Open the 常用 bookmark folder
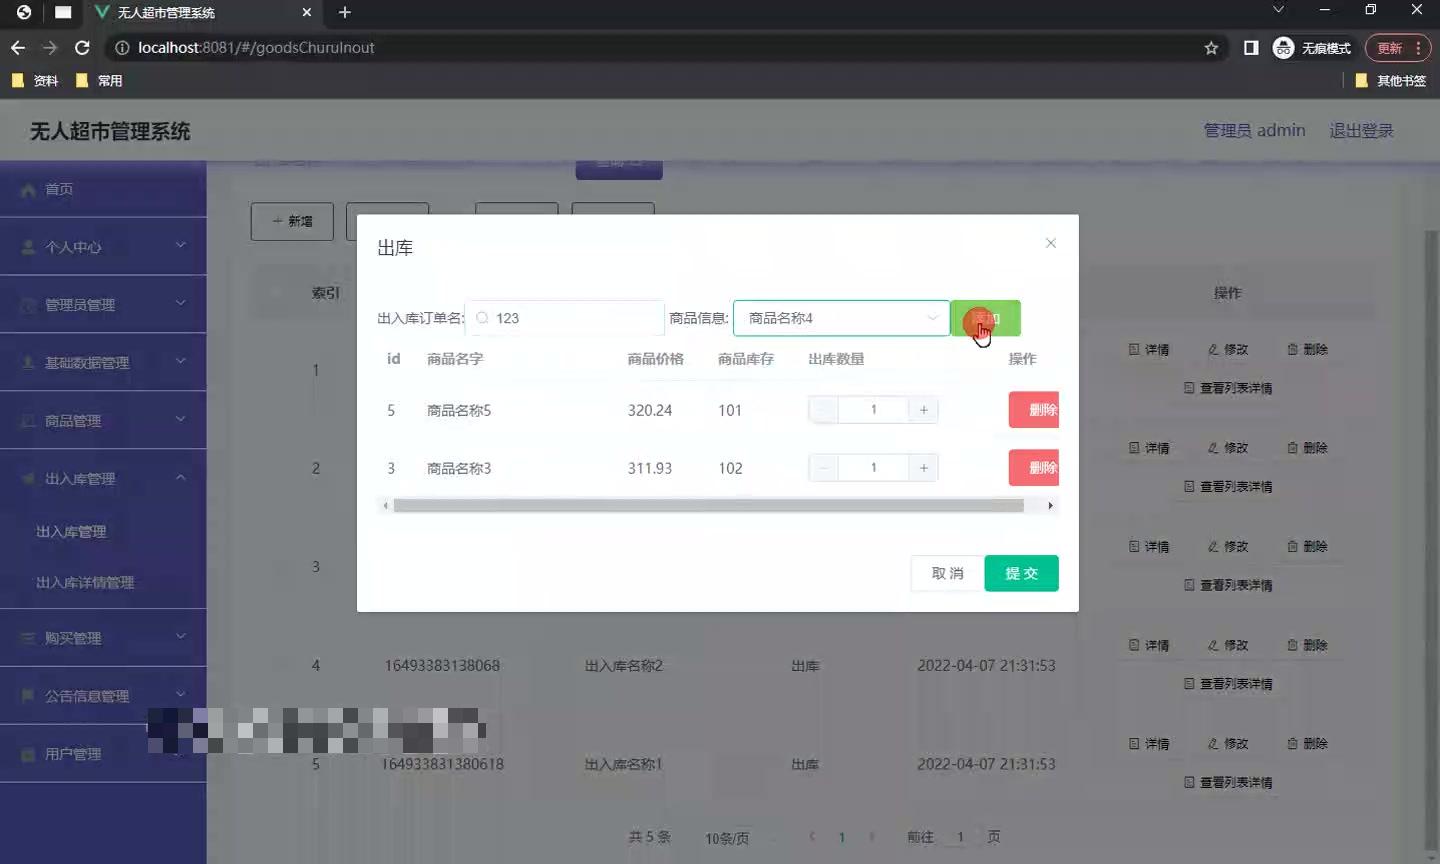 coord(99,81)
